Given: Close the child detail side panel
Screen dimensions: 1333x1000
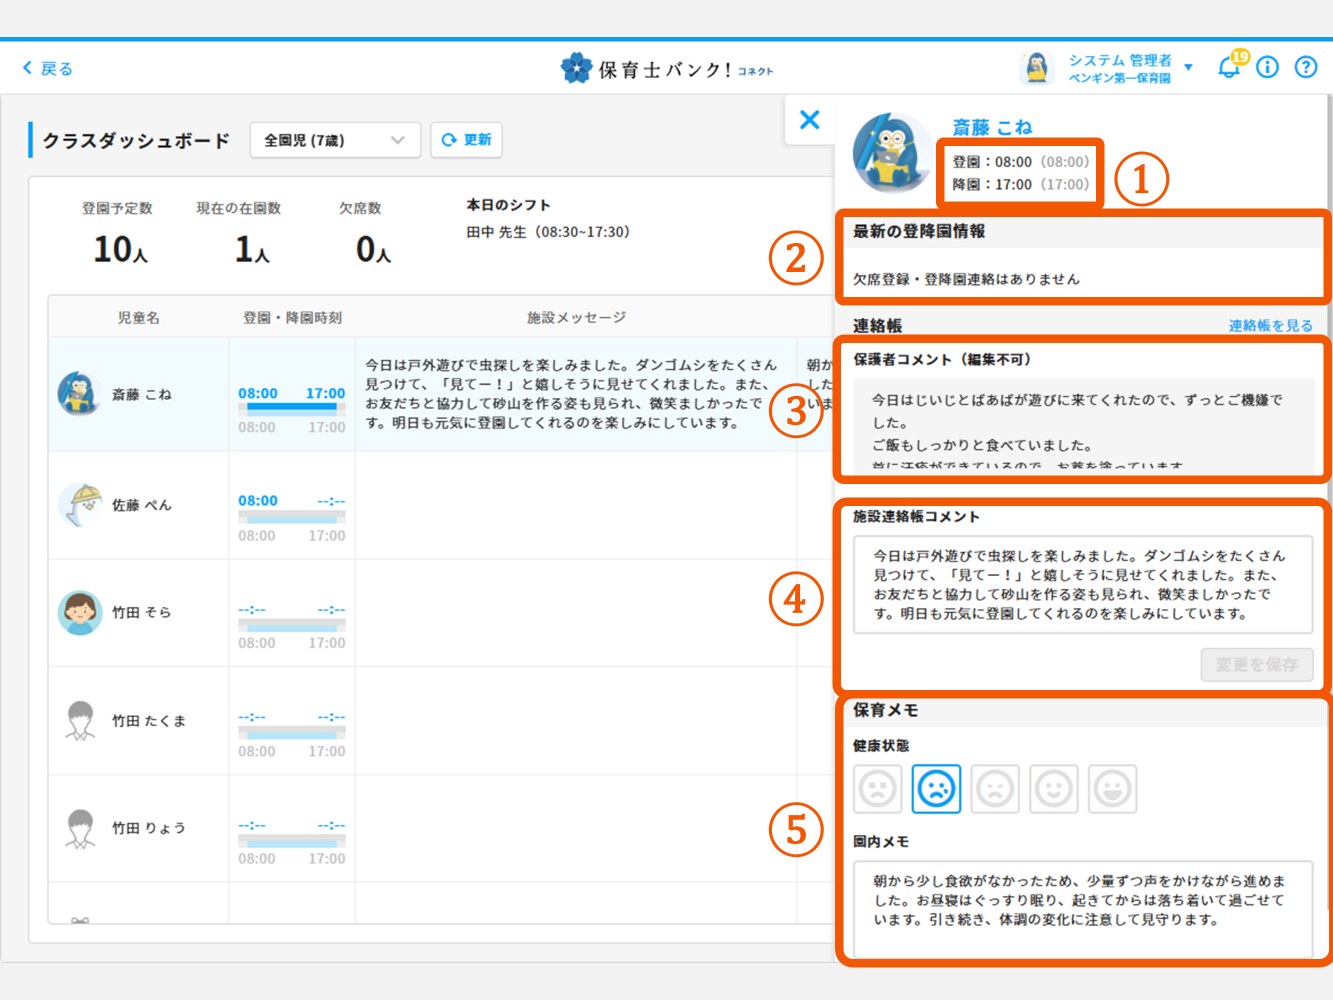Looking at the screenshot, I should point(810,120).
